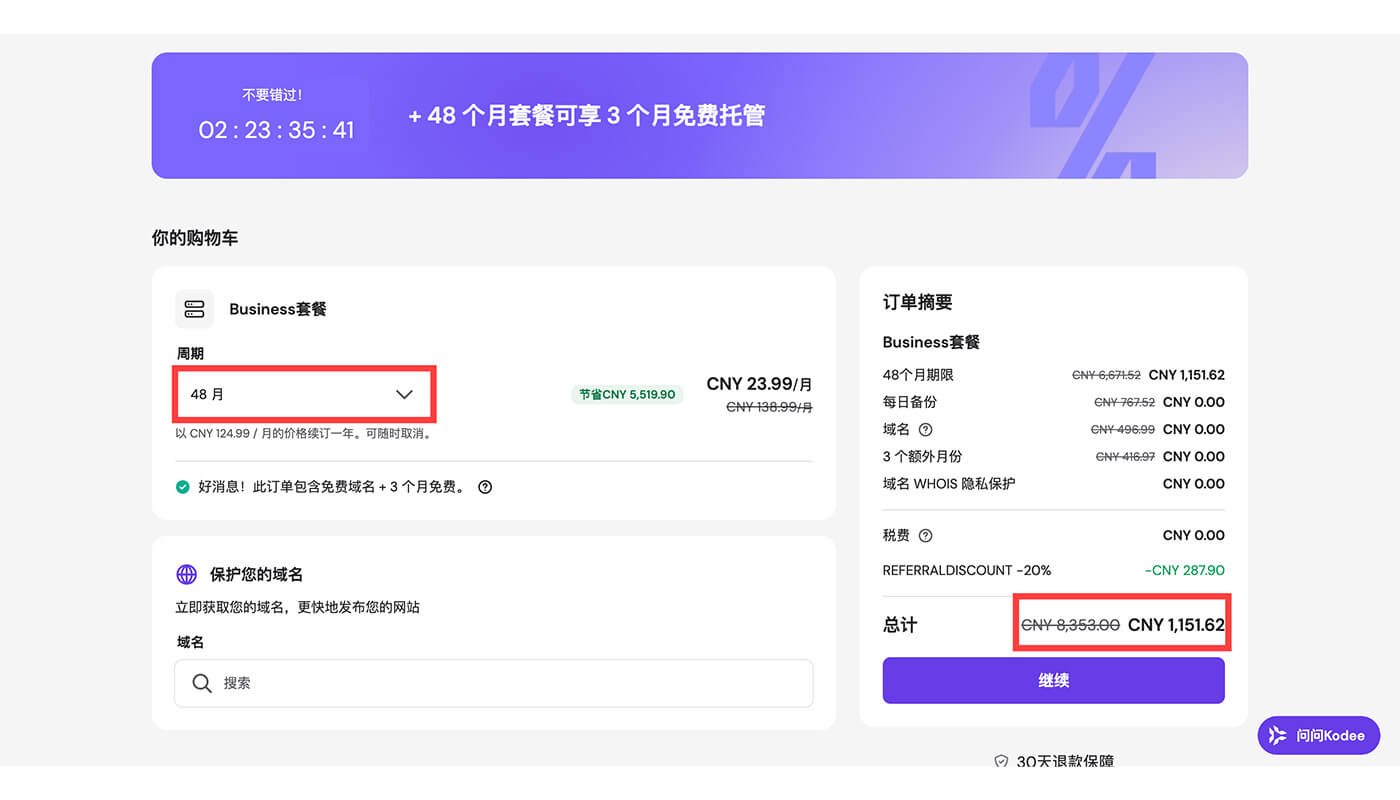Open the 问问Kodee chat assistant
Screen dimensions: 1400x800
pyautogui.click(x=1318, y=735)
